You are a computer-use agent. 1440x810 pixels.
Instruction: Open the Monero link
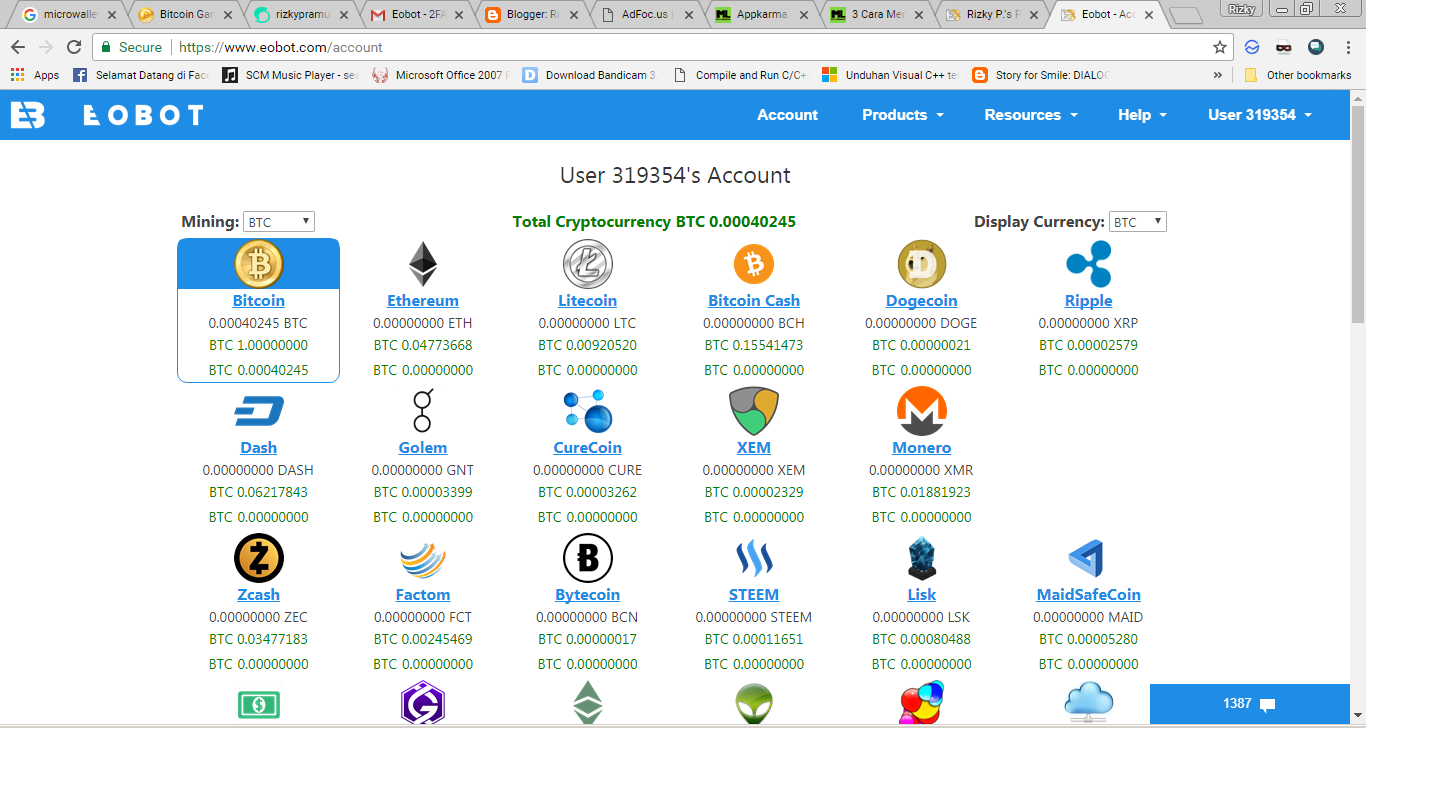click(x=922, y=447)
